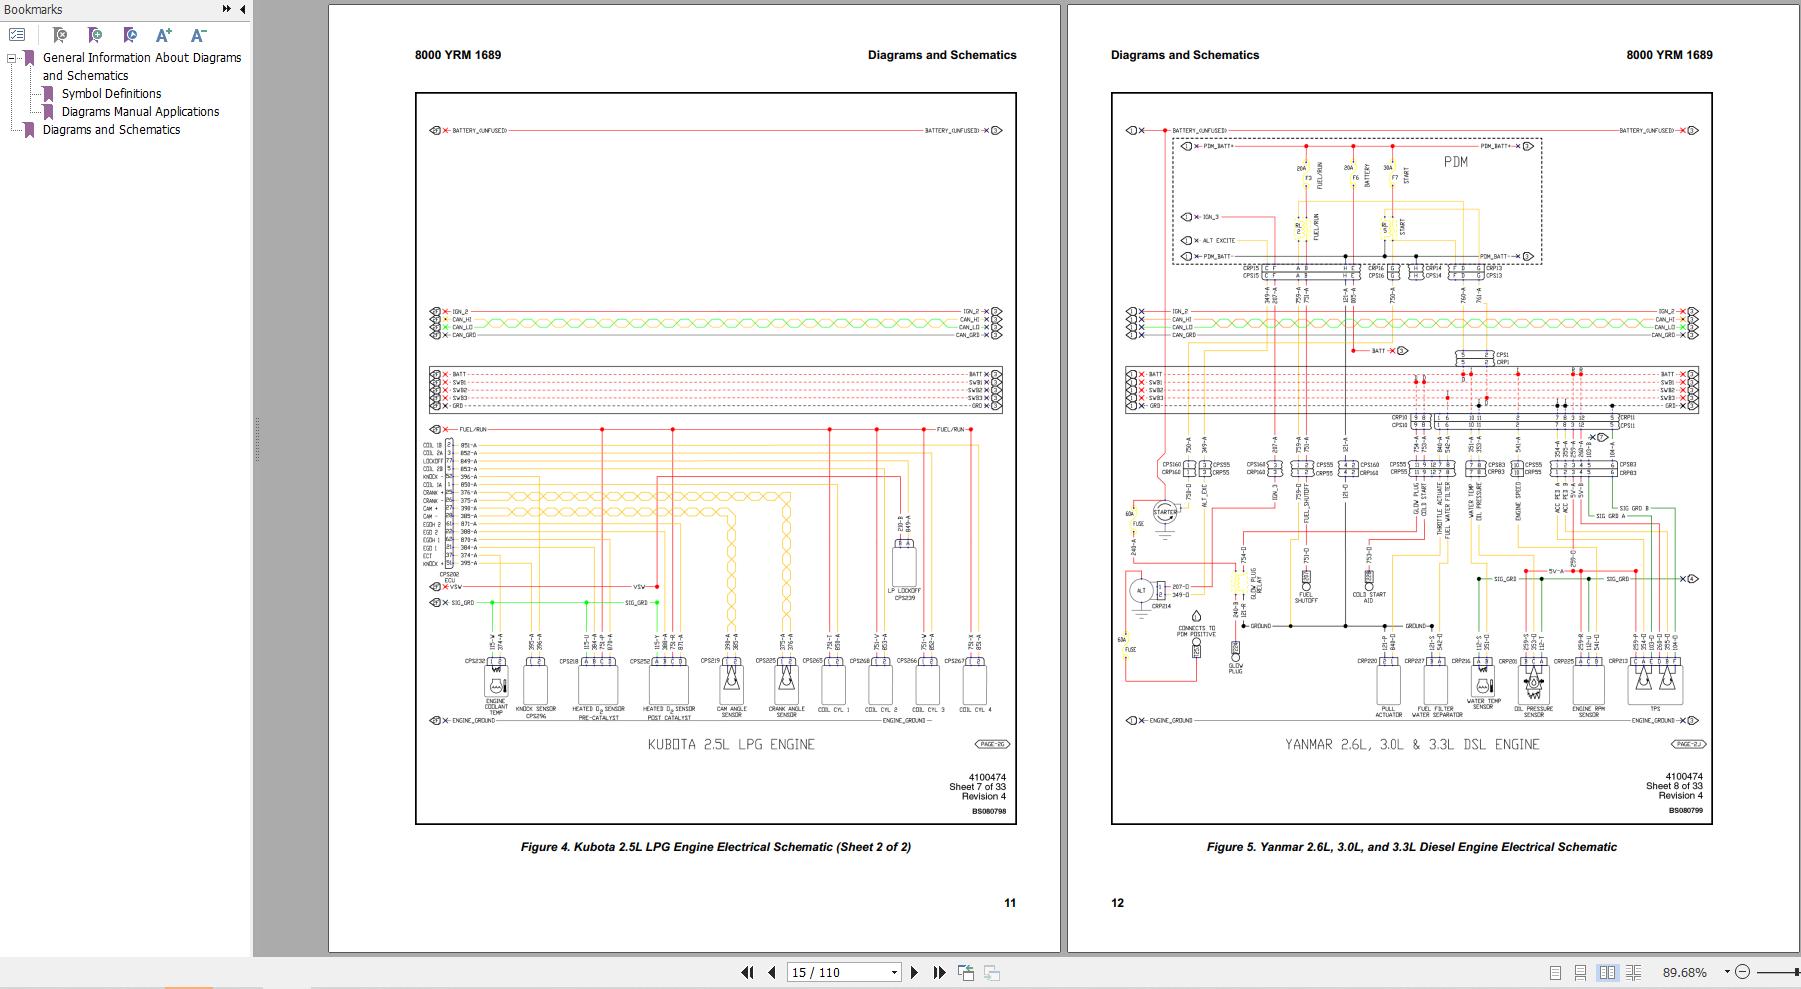Click the add new bookmark icon
Image resolution: width=1801 pixels, height=989 pixels.
click(95, 35)
